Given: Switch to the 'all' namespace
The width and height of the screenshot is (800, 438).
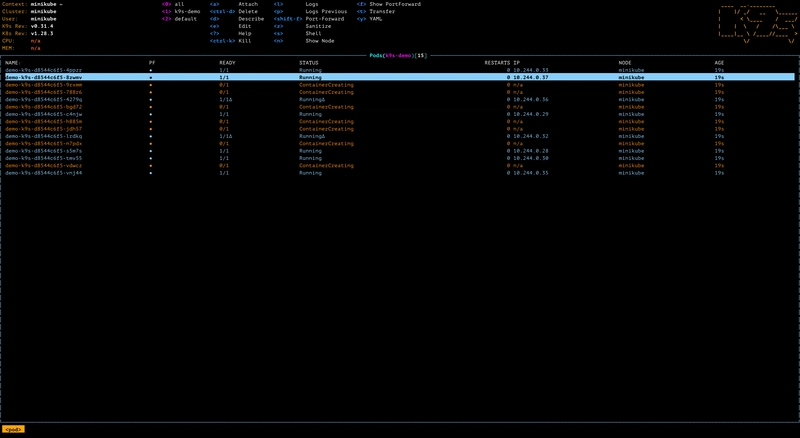Looking at the screenshot, I should pos(178,4).
